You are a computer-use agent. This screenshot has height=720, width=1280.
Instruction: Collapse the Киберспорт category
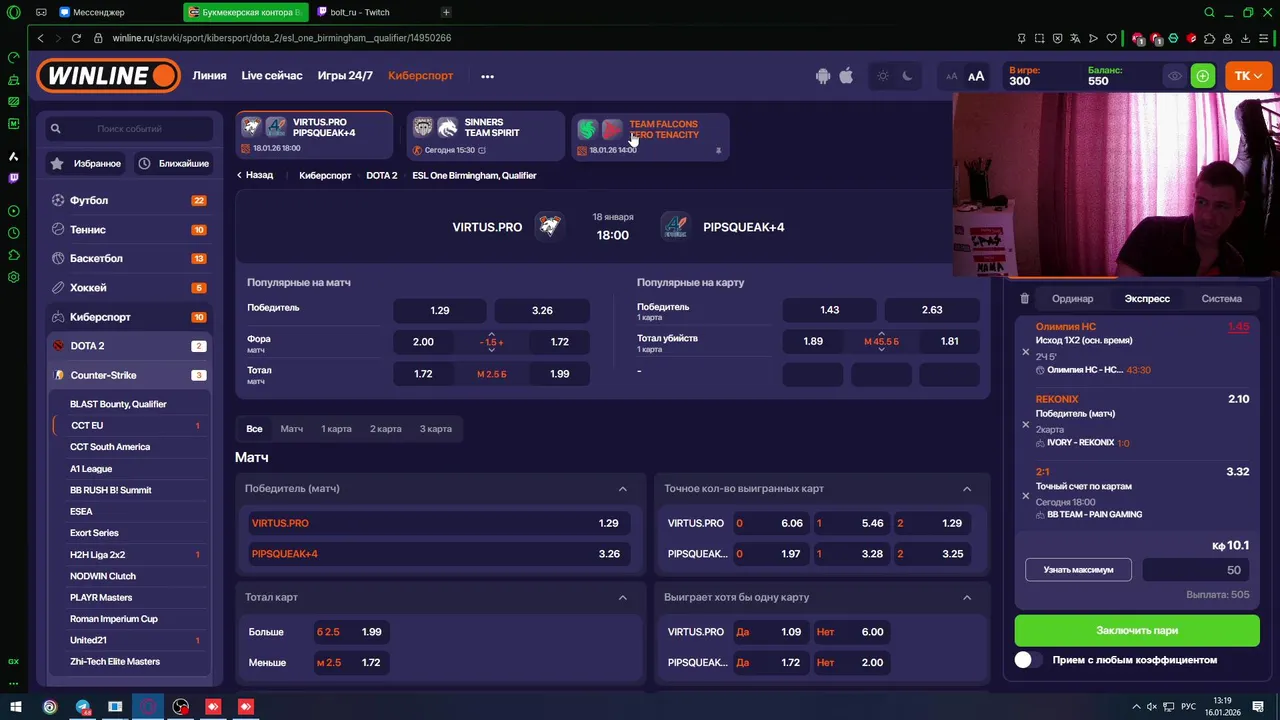[x=129, y=317]
